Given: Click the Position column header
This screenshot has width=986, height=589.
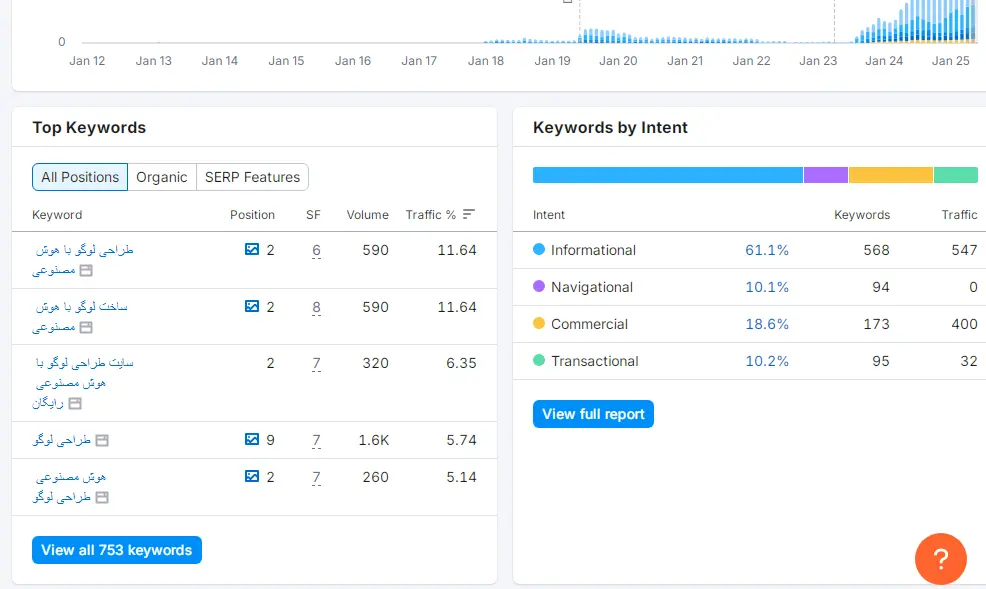Looking at the screenshot, I should pos(252,215).
